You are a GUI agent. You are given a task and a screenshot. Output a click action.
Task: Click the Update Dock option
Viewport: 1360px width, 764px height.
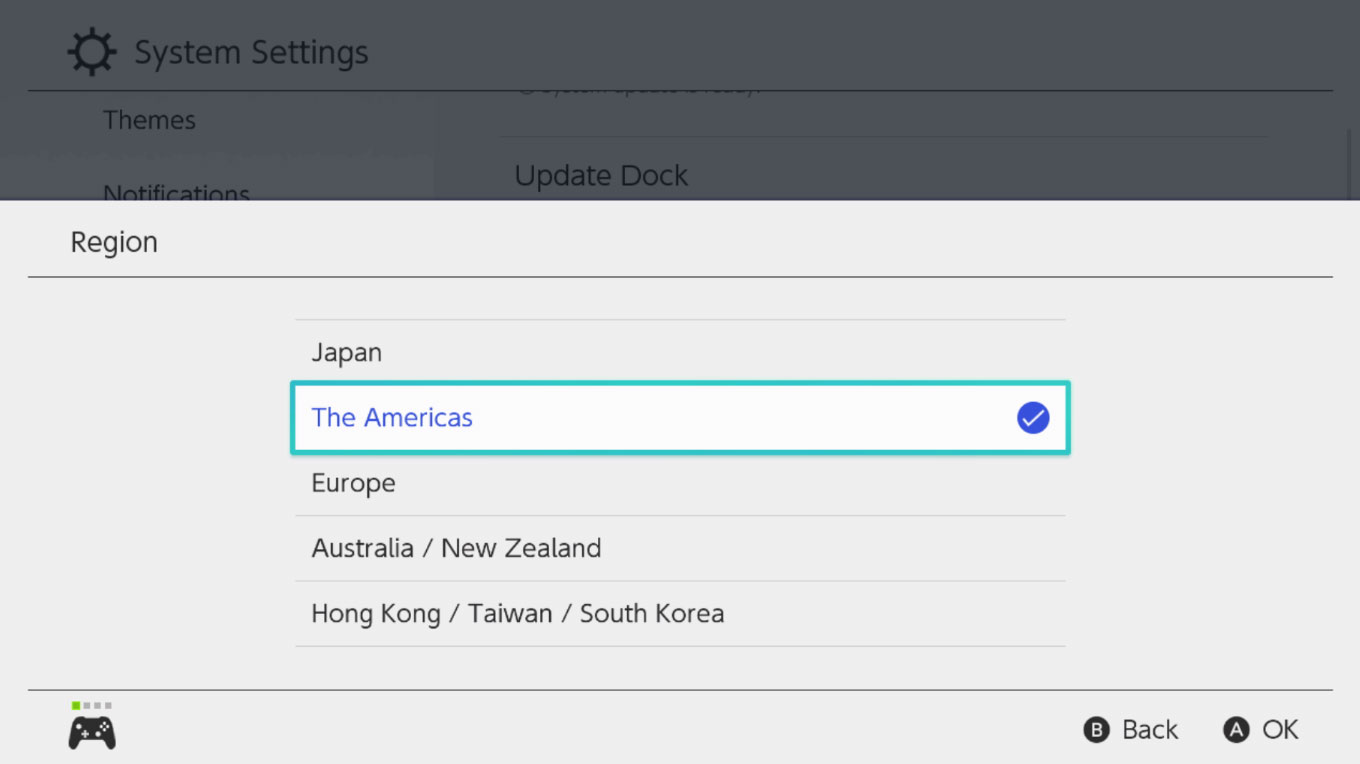601,175
